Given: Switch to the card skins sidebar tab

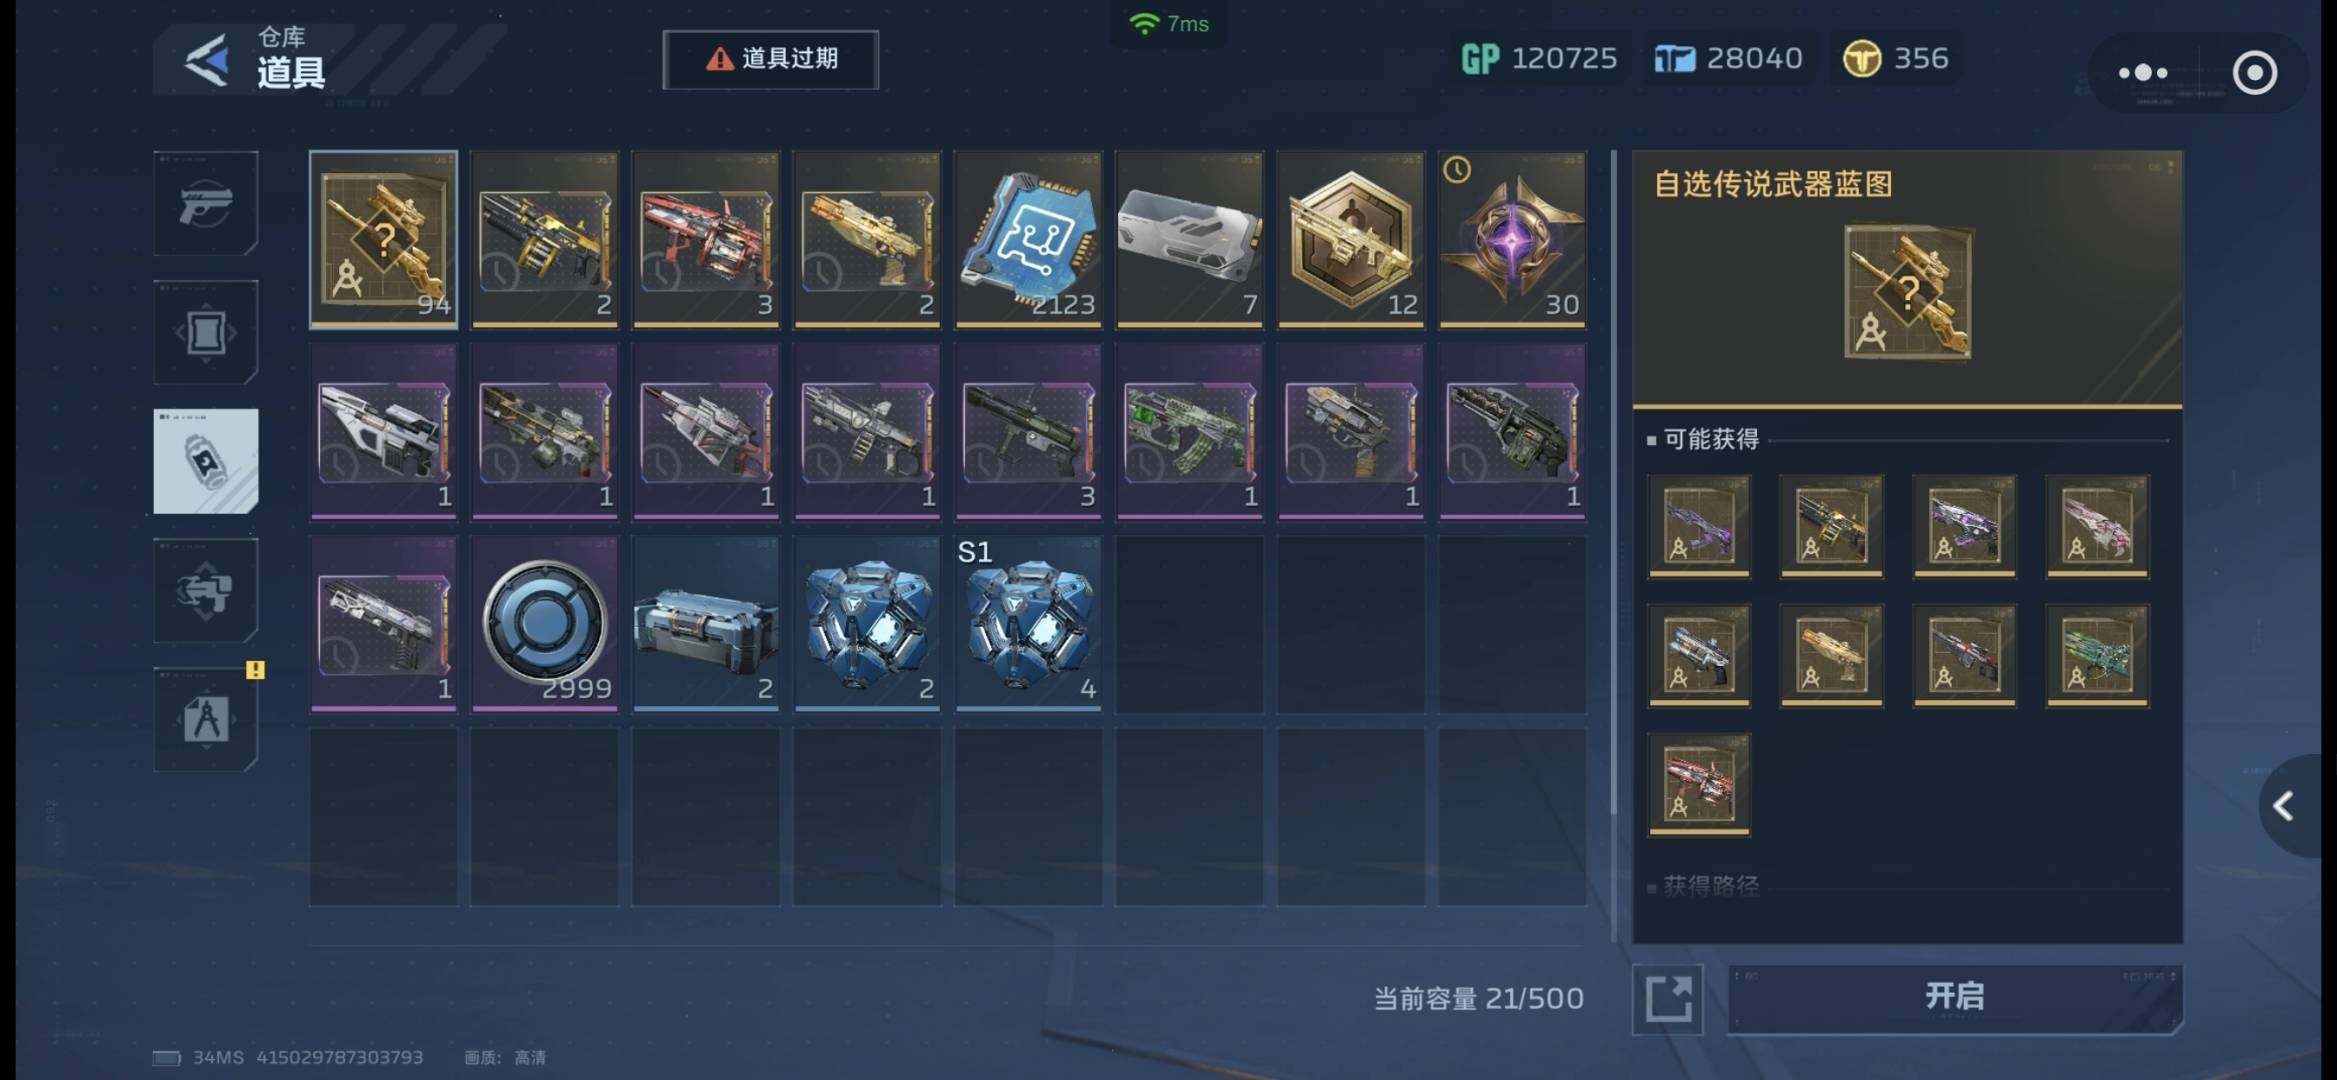Looking at the screenshot, I should click(x=206, y=332).
